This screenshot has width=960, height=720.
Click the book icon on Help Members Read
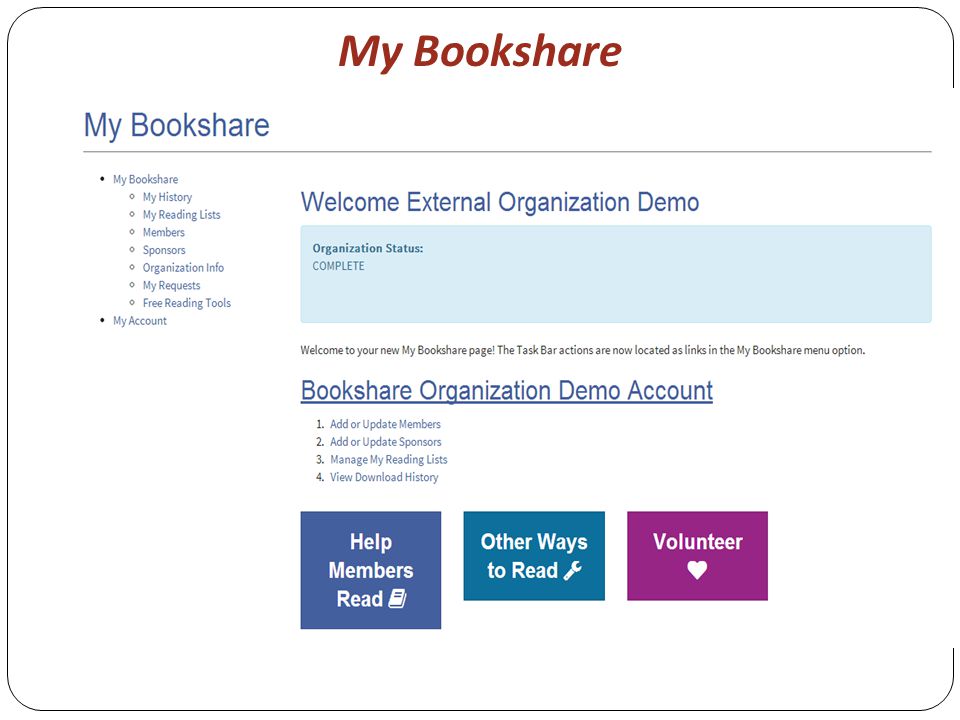click(398, 598)
